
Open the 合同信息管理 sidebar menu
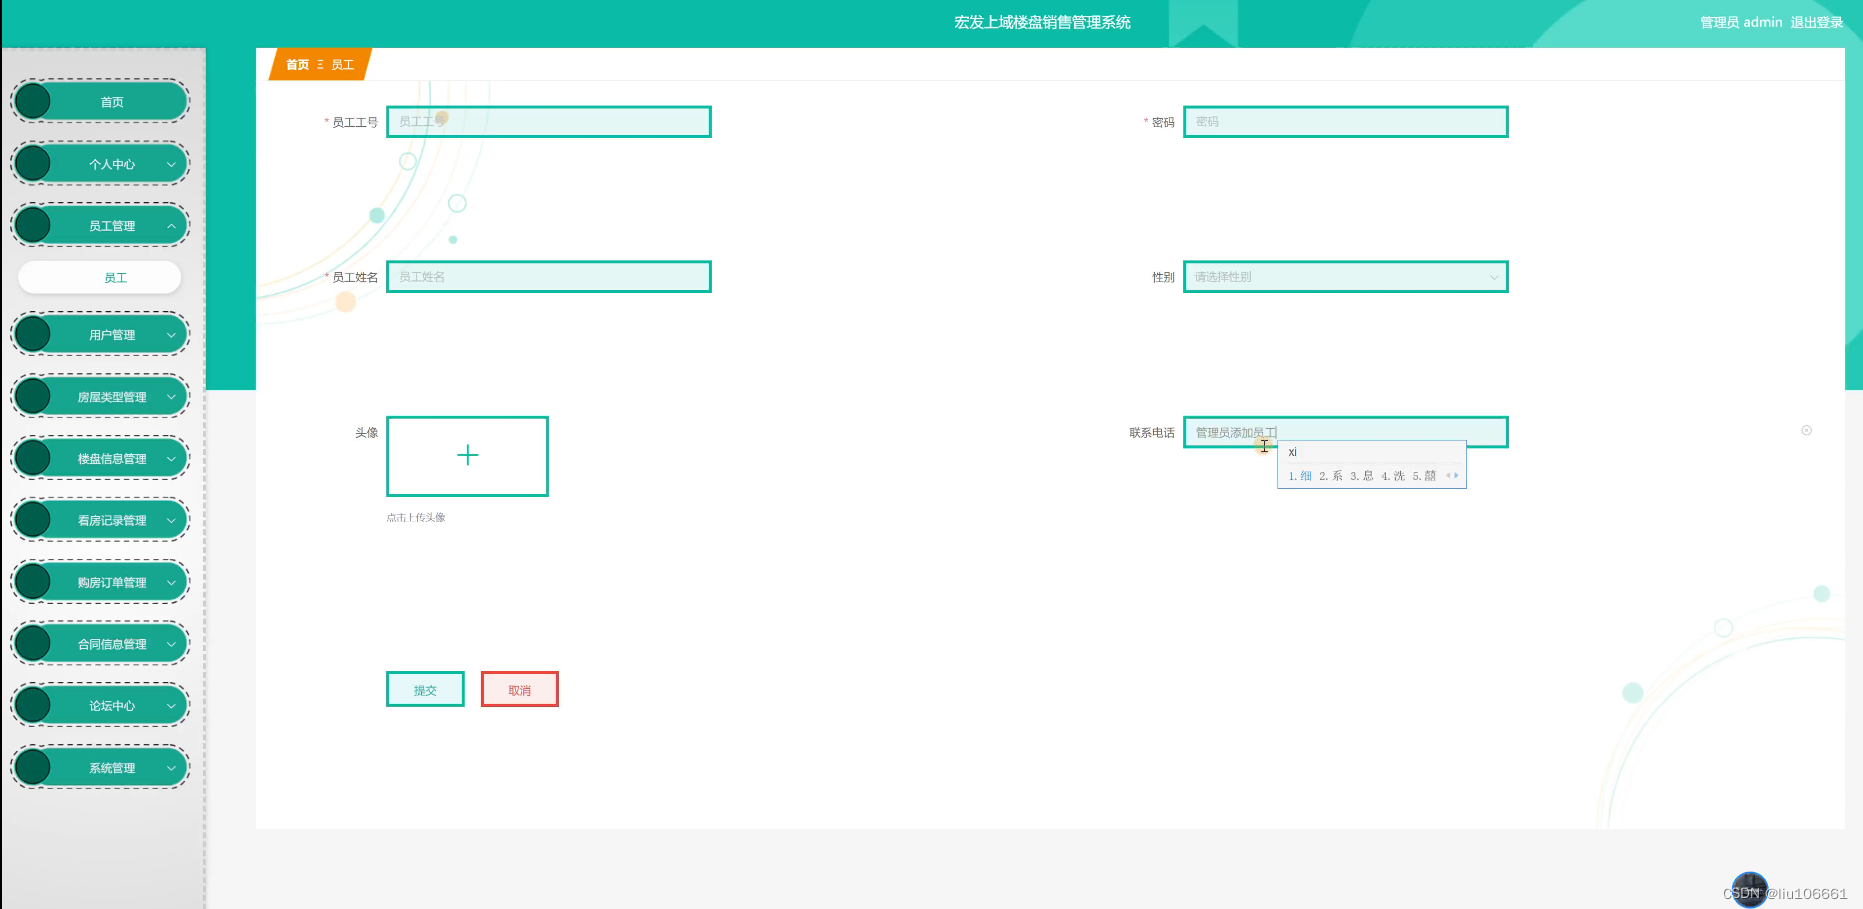(100, 645)
